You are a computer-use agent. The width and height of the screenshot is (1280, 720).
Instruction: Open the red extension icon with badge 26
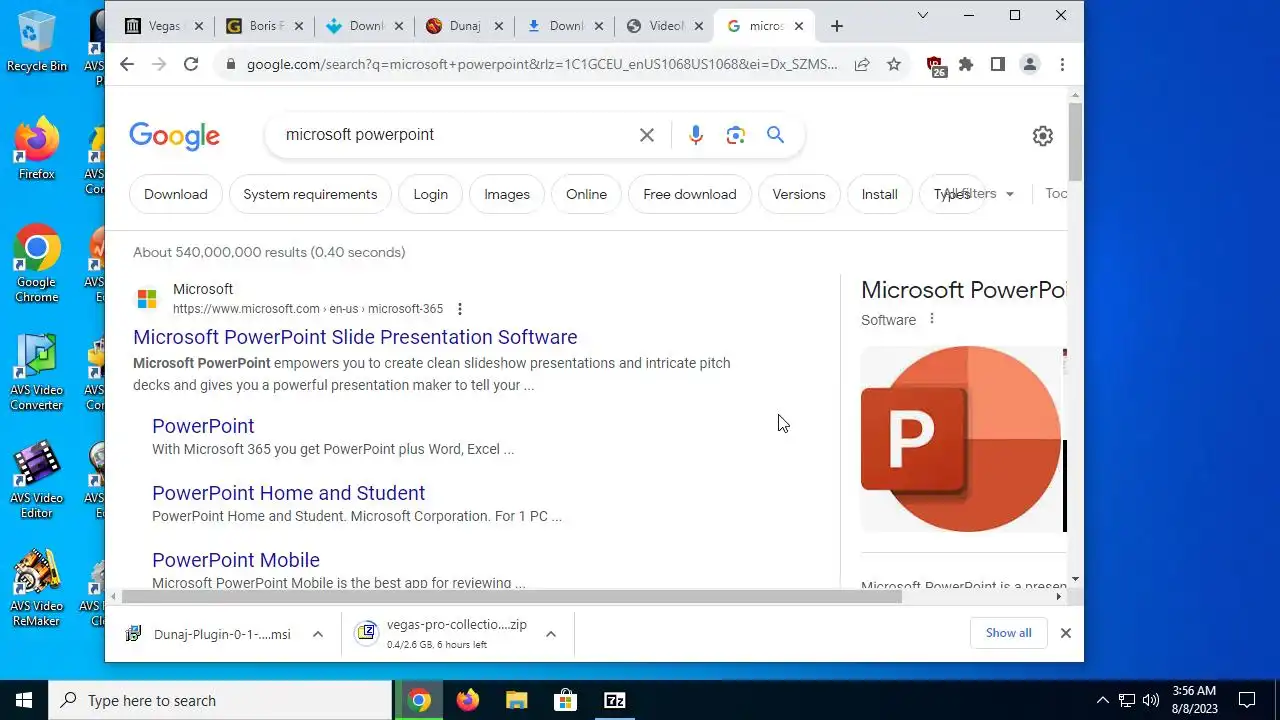coord(936,66)
